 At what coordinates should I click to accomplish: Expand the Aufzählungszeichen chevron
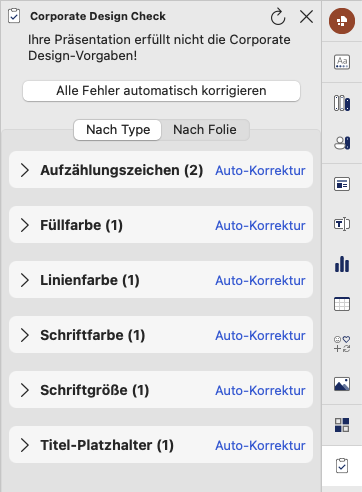(x=25, y=170)
